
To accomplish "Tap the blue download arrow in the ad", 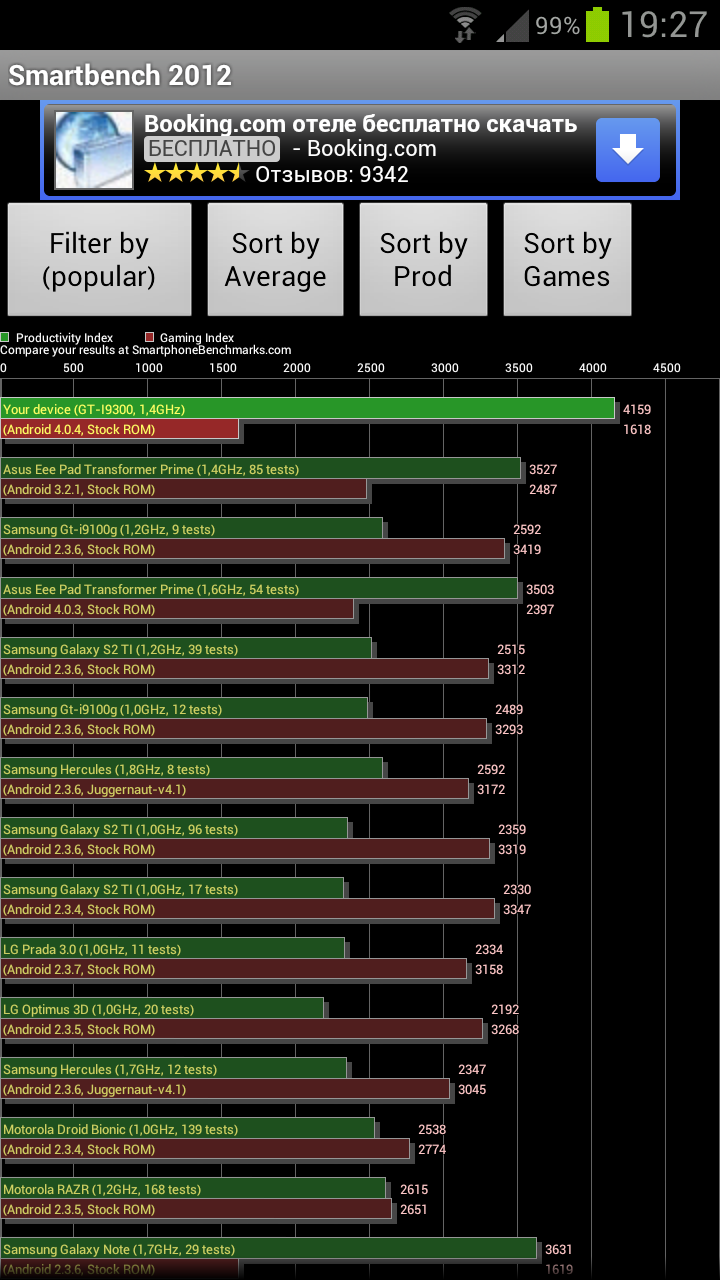I will coord(628,150).
